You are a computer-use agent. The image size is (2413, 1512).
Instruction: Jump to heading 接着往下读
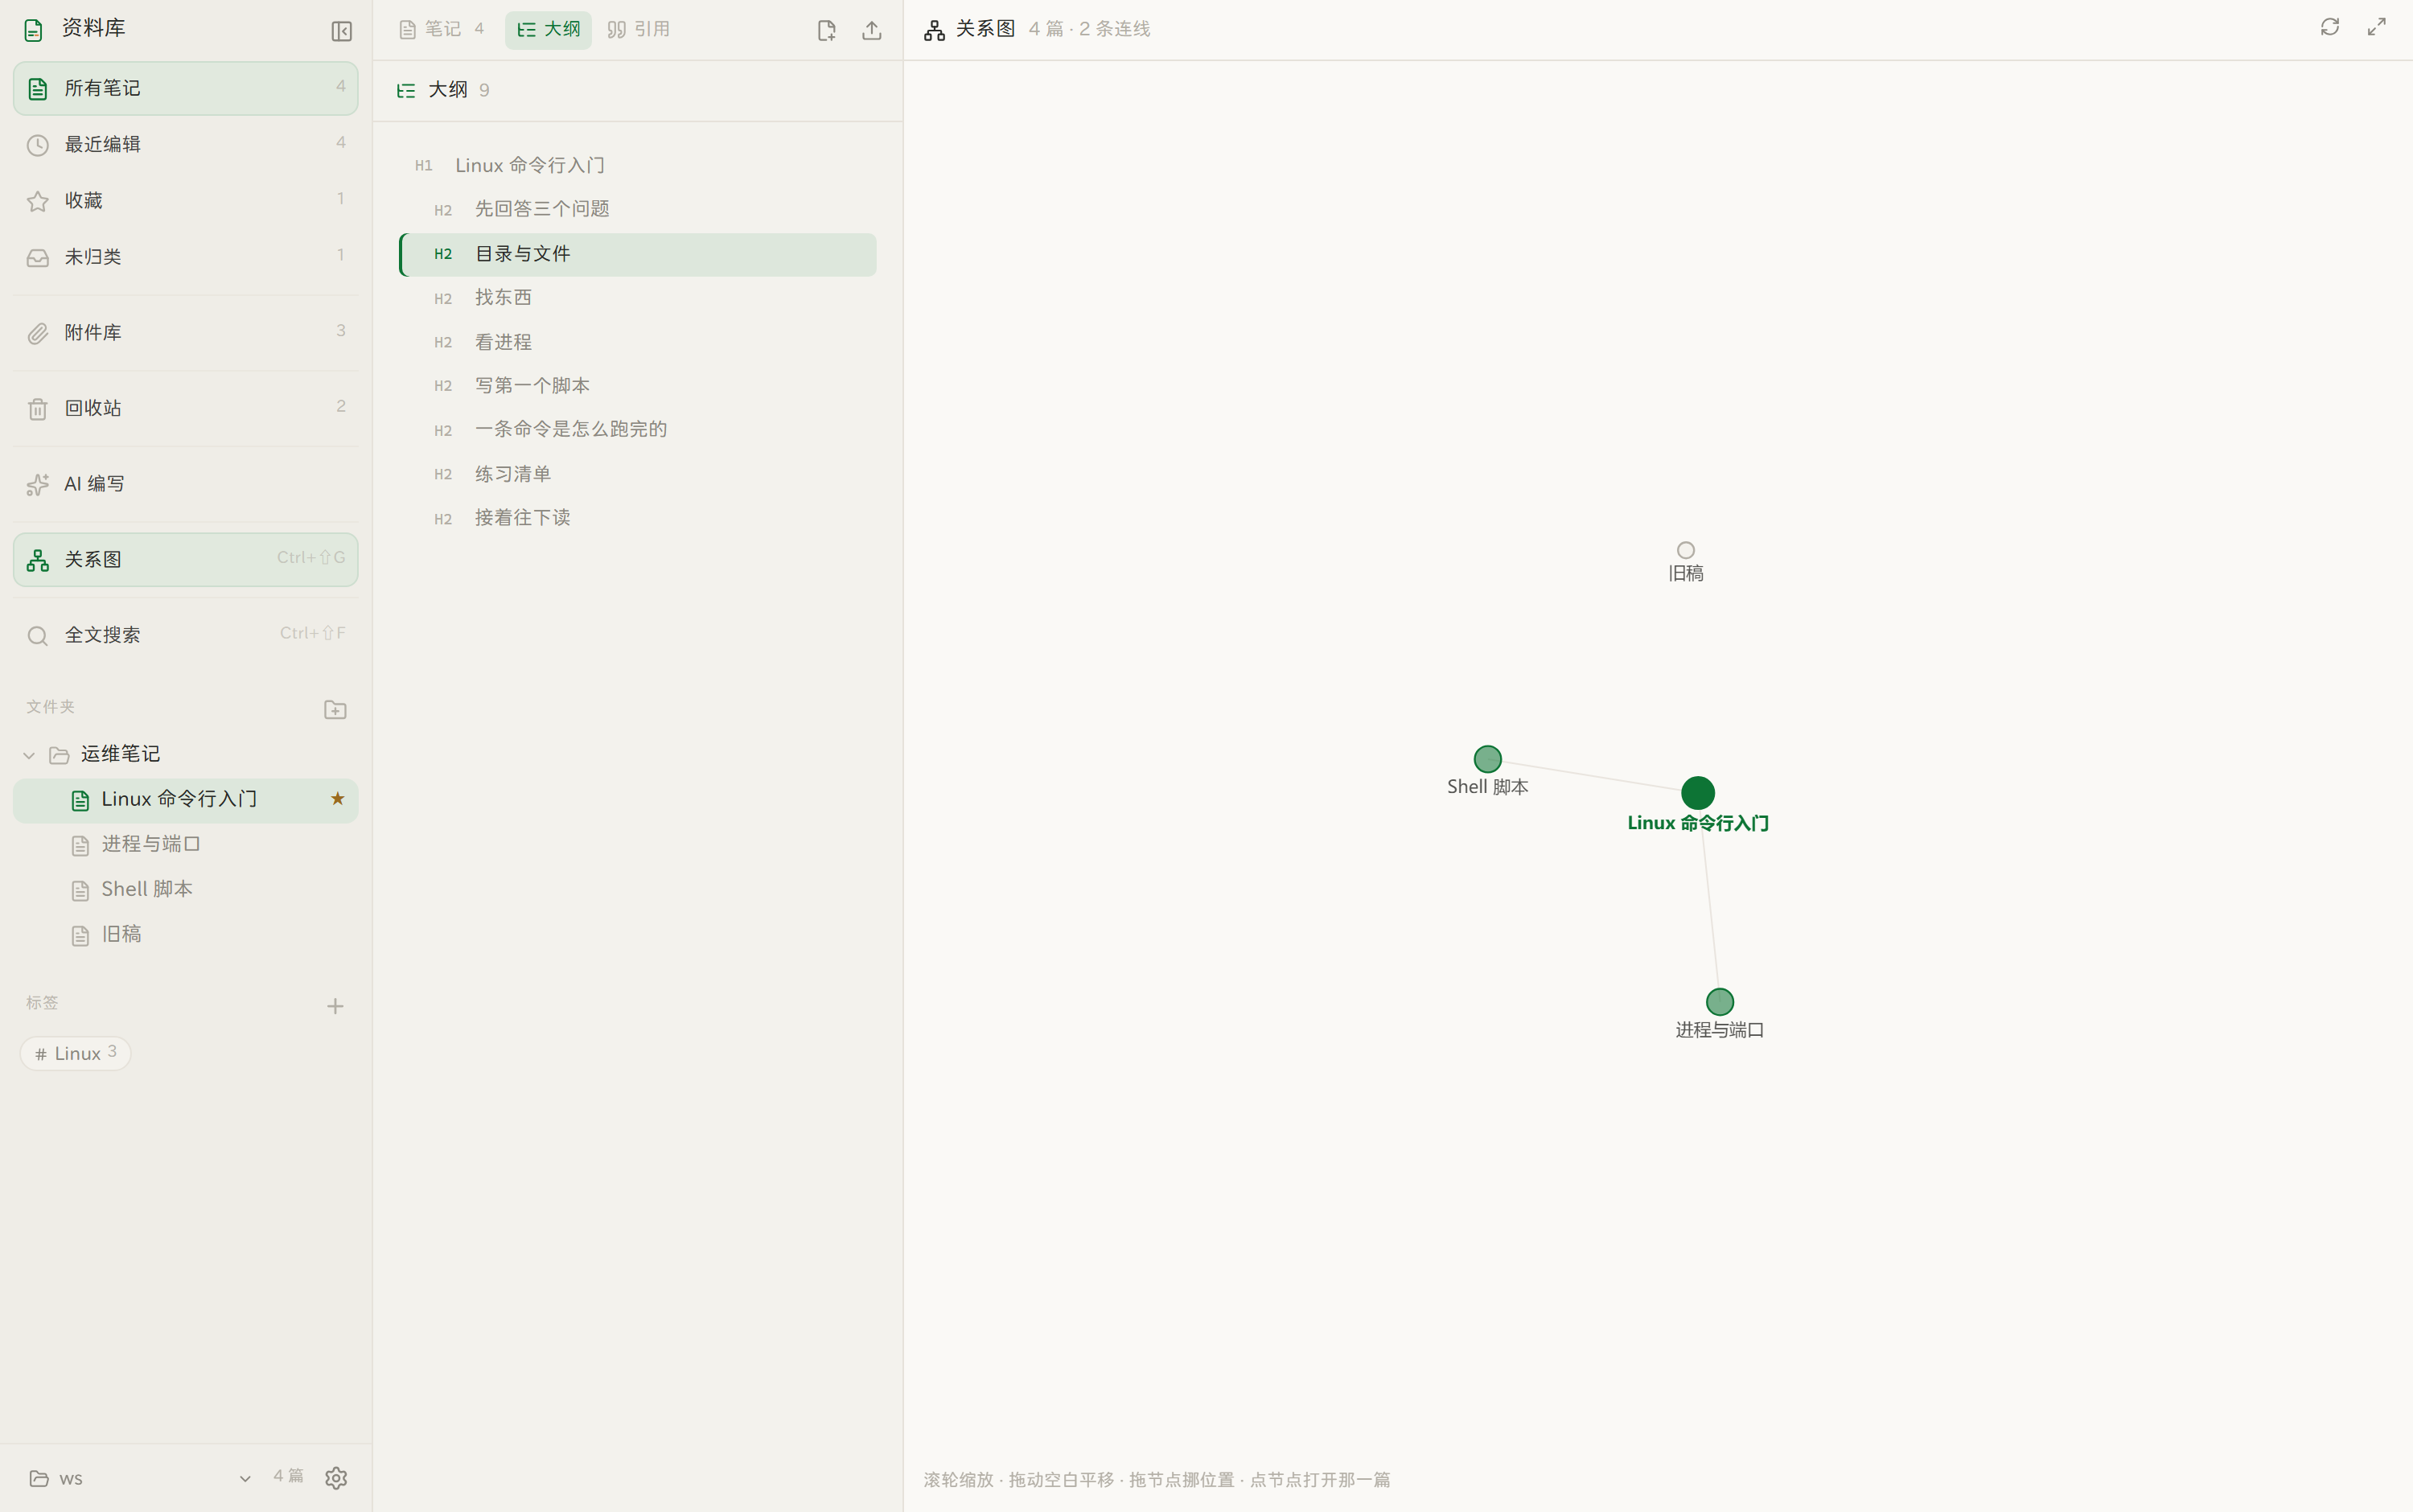click(638, 518)
